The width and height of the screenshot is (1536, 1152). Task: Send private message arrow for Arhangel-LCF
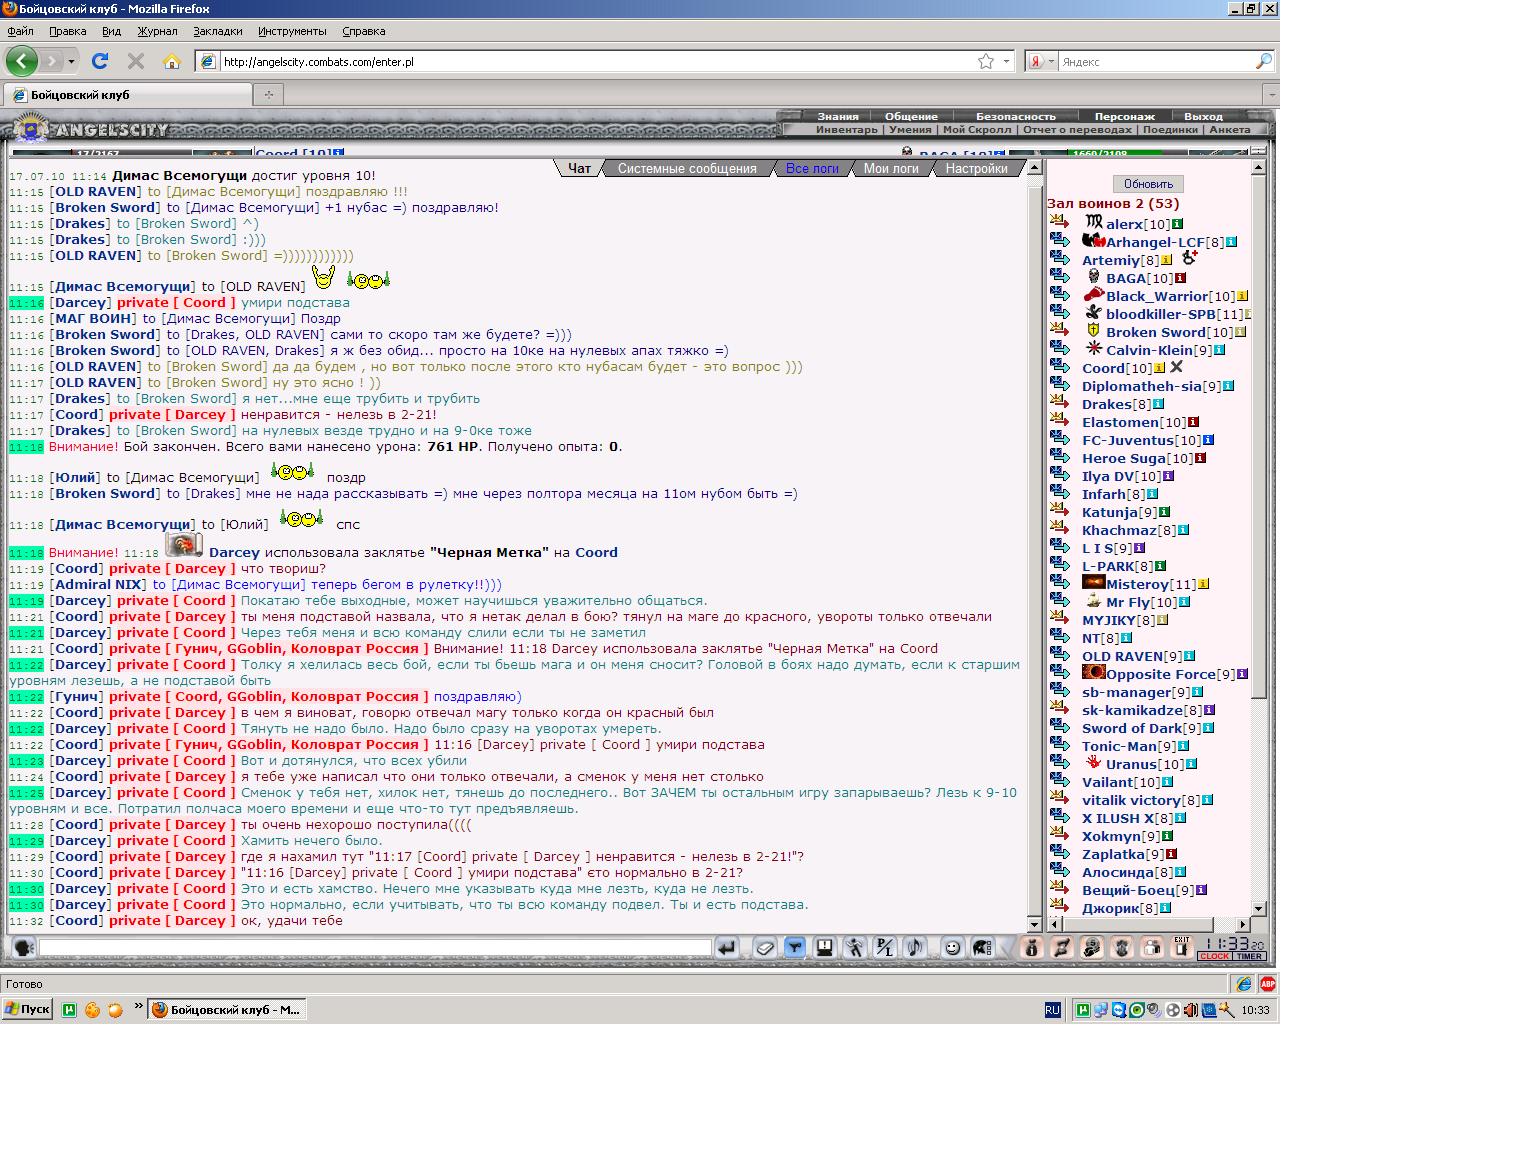(x=1060, y=241)
